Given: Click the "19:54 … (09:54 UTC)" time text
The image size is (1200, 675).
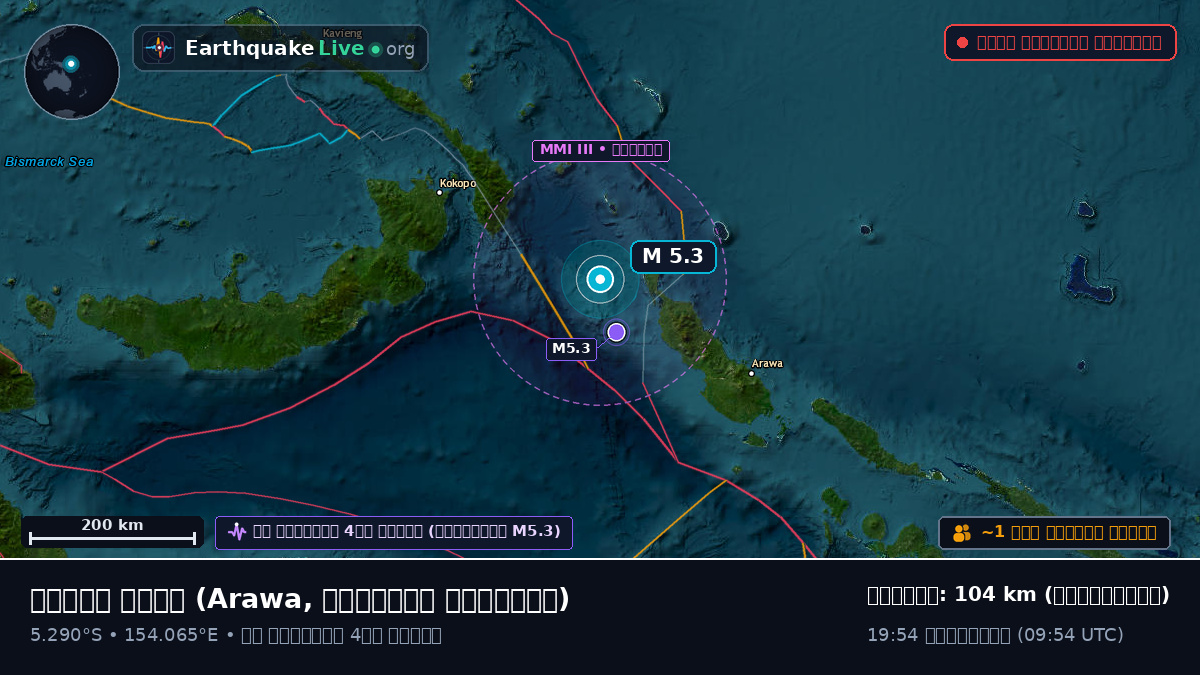Looking at the screenshot, I should pyautogui.click(x=995, y=635).
